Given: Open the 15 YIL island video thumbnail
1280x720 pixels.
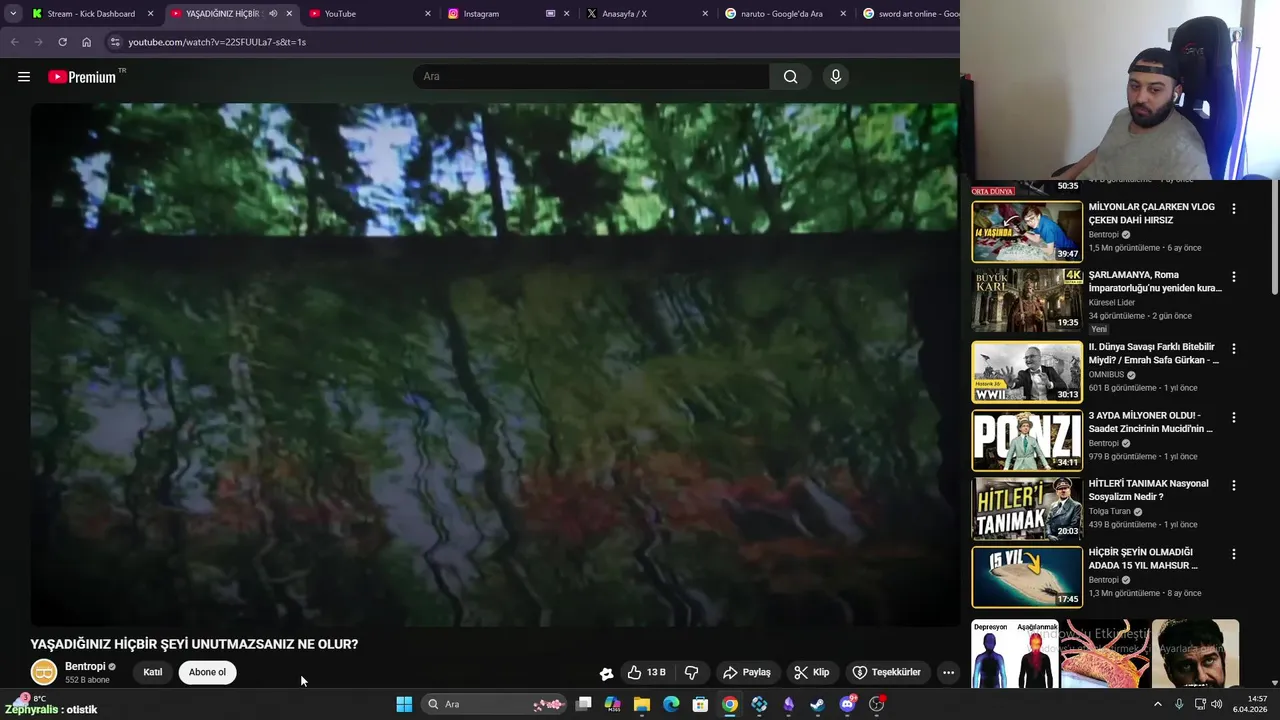Looking at the screenshot, I should coord(1027,577).
